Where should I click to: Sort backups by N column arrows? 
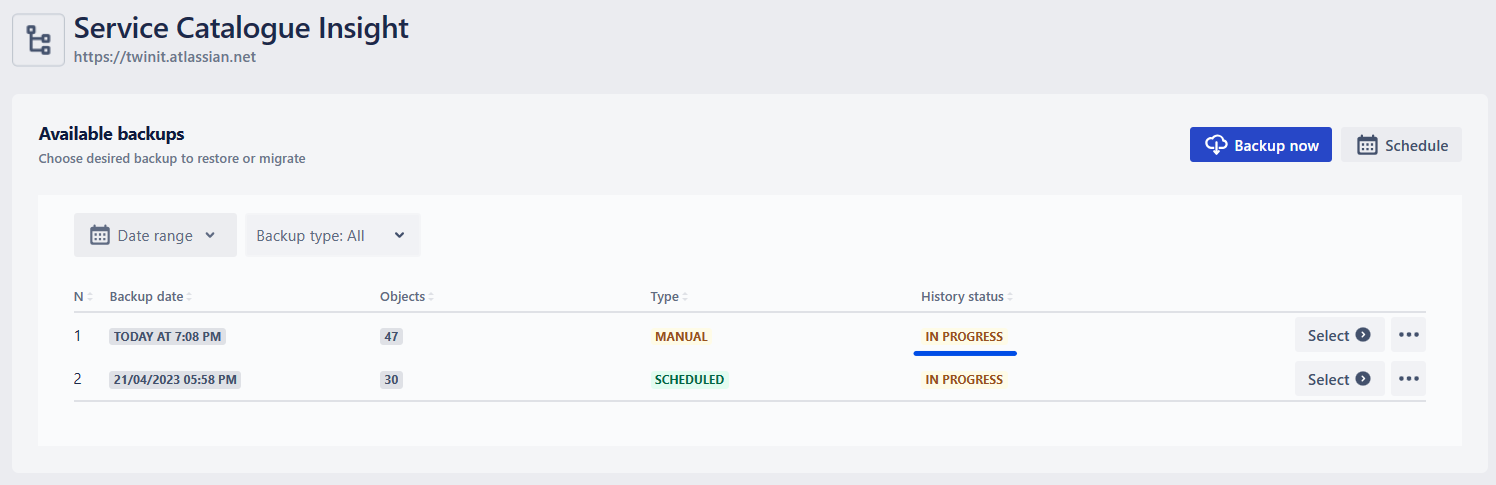tap(90, 297)
